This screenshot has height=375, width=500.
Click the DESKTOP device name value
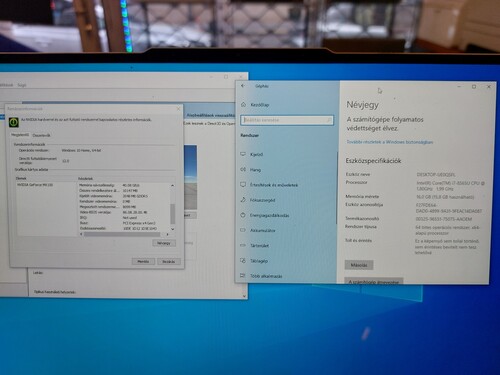coord(436,174)
